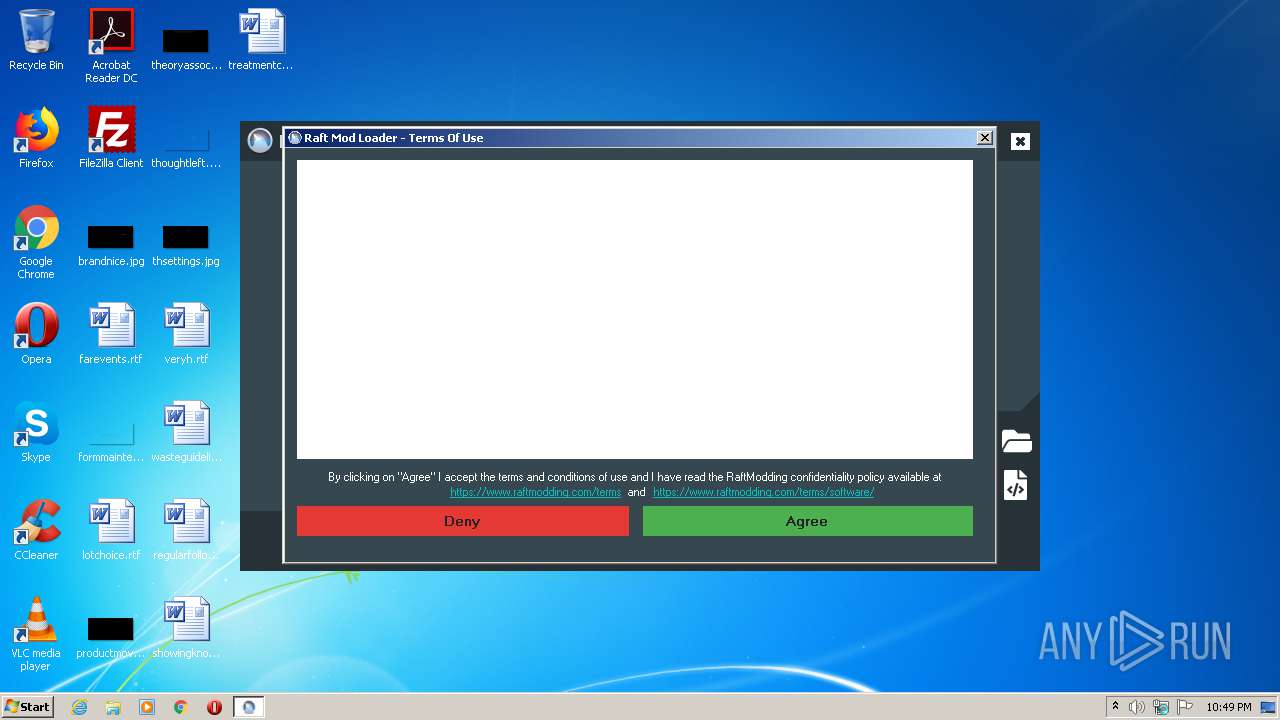Open the Windows Start menu
The image size is (1280, 720).
click(28, 706)
